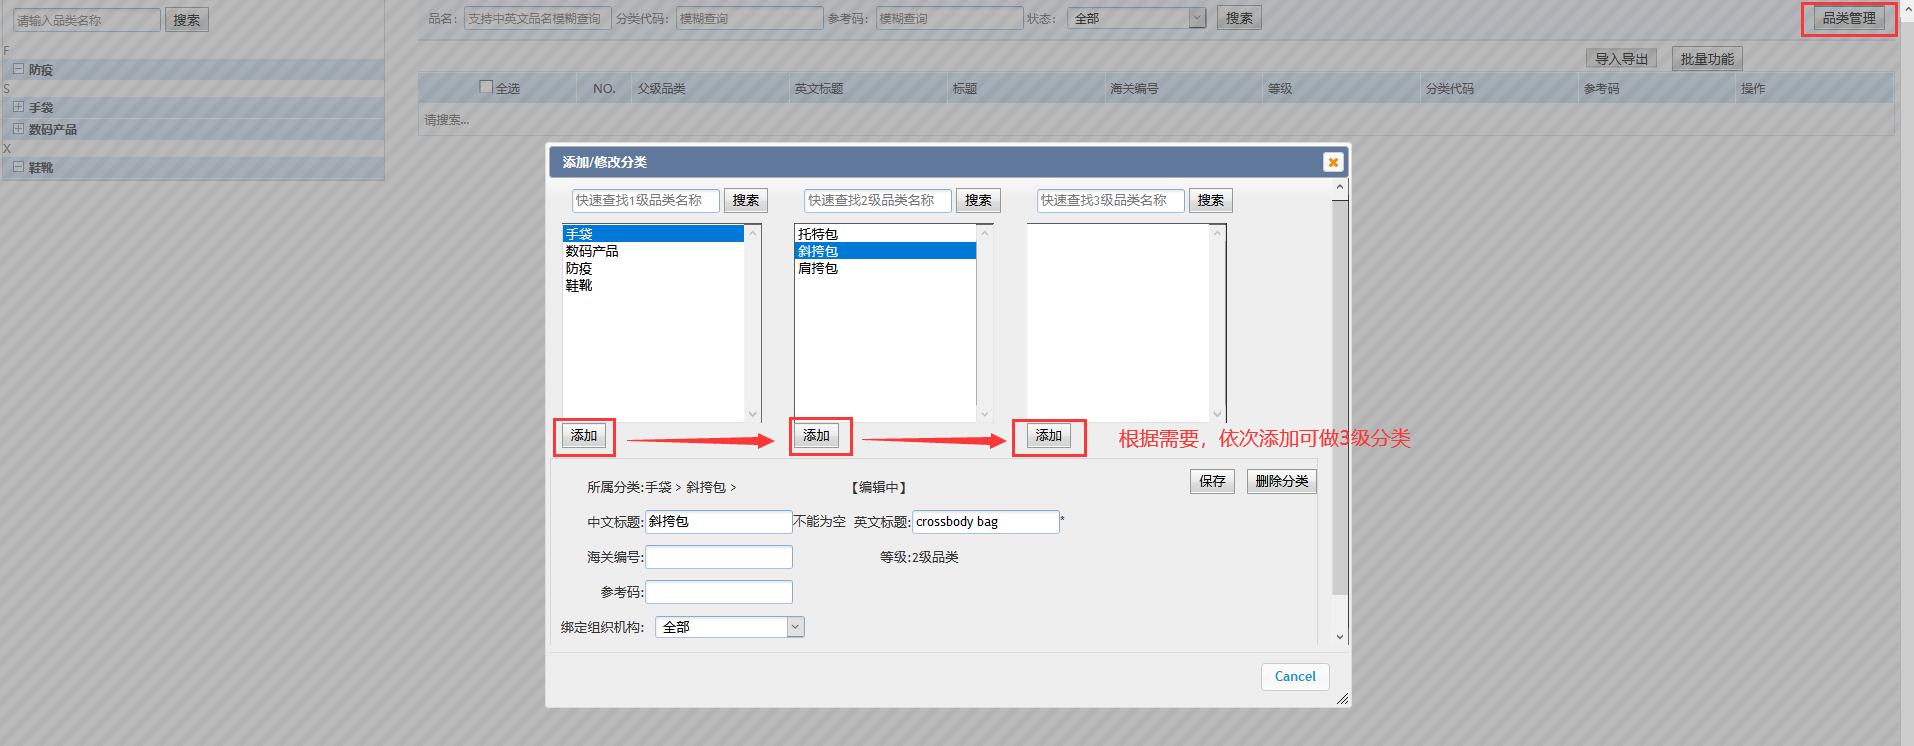This screenshot has height=746, width=1914.
Task: Open the 绑定组织机构 dropdown
Action: (795, 627)
